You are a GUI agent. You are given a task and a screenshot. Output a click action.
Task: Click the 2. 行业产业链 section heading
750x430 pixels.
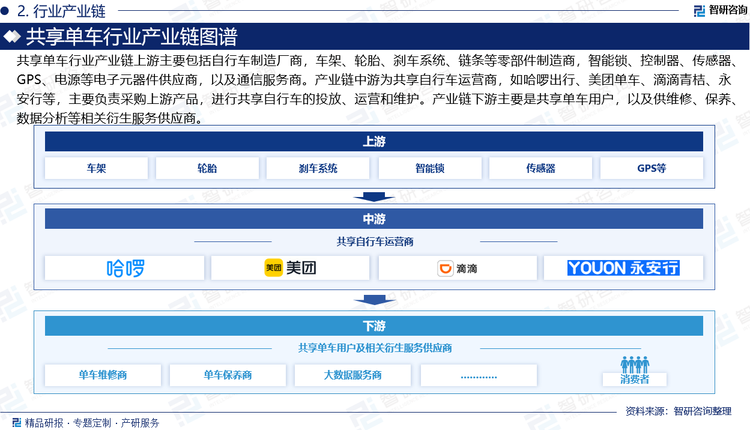click(61, 11)
